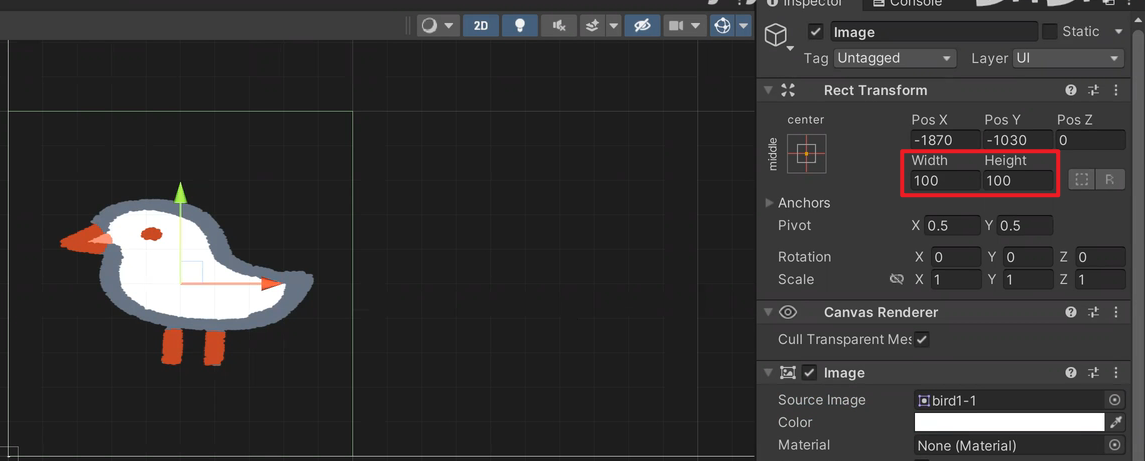This screenshot has width=1145, height=461.
Task: Open Rect Transform preset sliders icon
Action: [x=1093, y=91]
